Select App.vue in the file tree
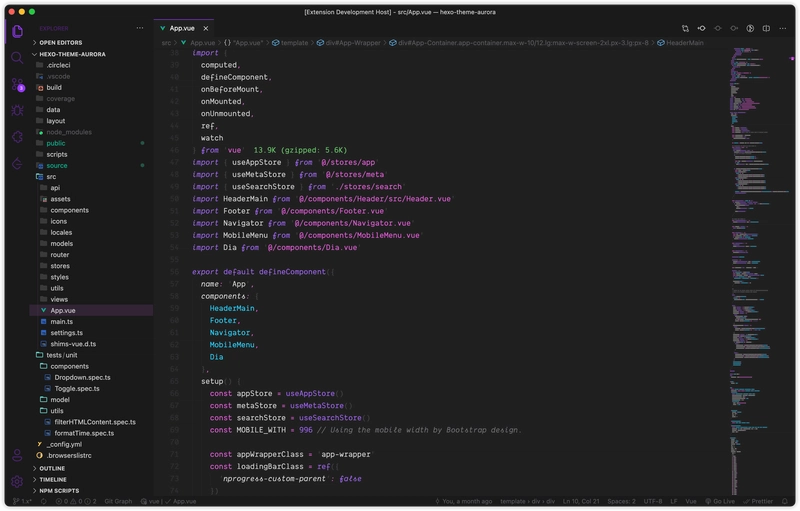Viewport: 800px width, 511px height. click(x=91, y=311)
